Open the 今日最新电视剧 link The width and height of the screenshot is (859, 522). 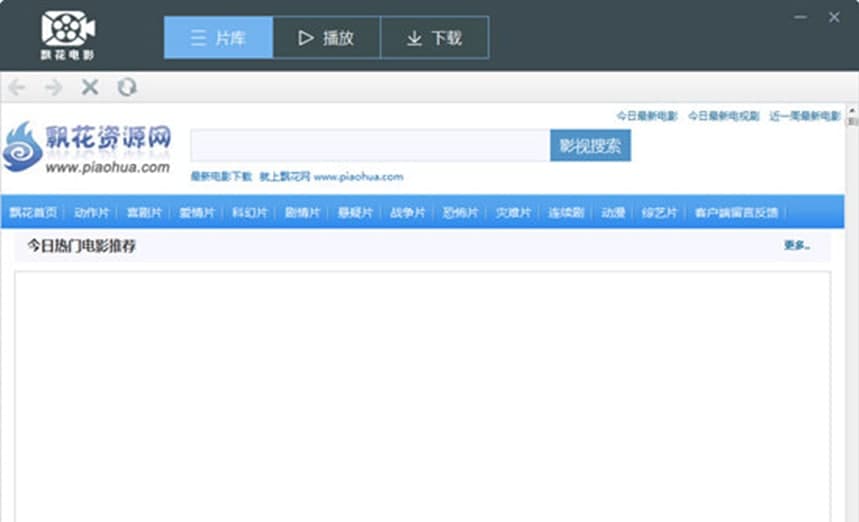tap(724, 116)
